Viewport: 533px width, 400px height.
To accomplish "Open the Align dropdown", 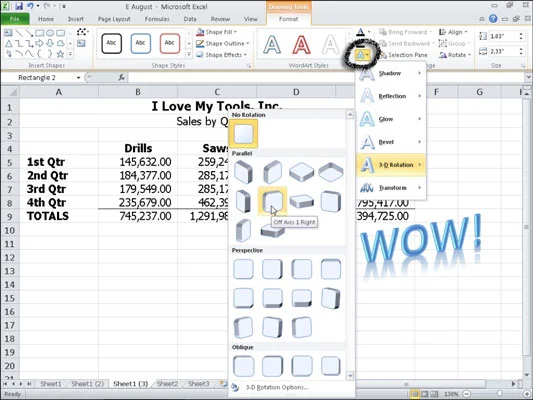I will tap(452, 32).
